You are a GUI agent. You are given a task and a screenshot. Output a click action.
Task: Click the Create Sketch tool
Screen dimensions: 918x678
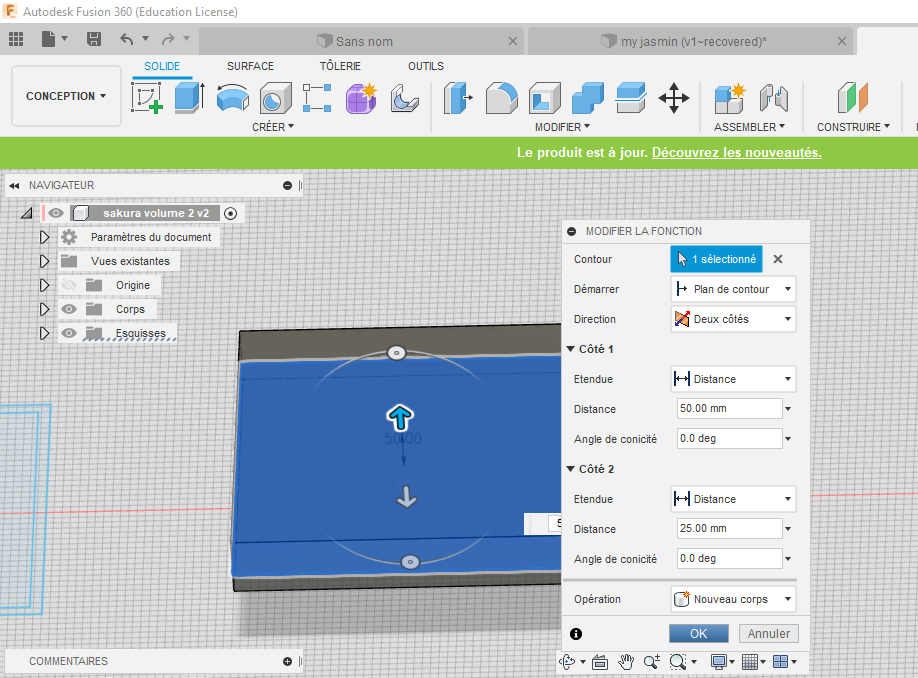[x=147, y=98]
